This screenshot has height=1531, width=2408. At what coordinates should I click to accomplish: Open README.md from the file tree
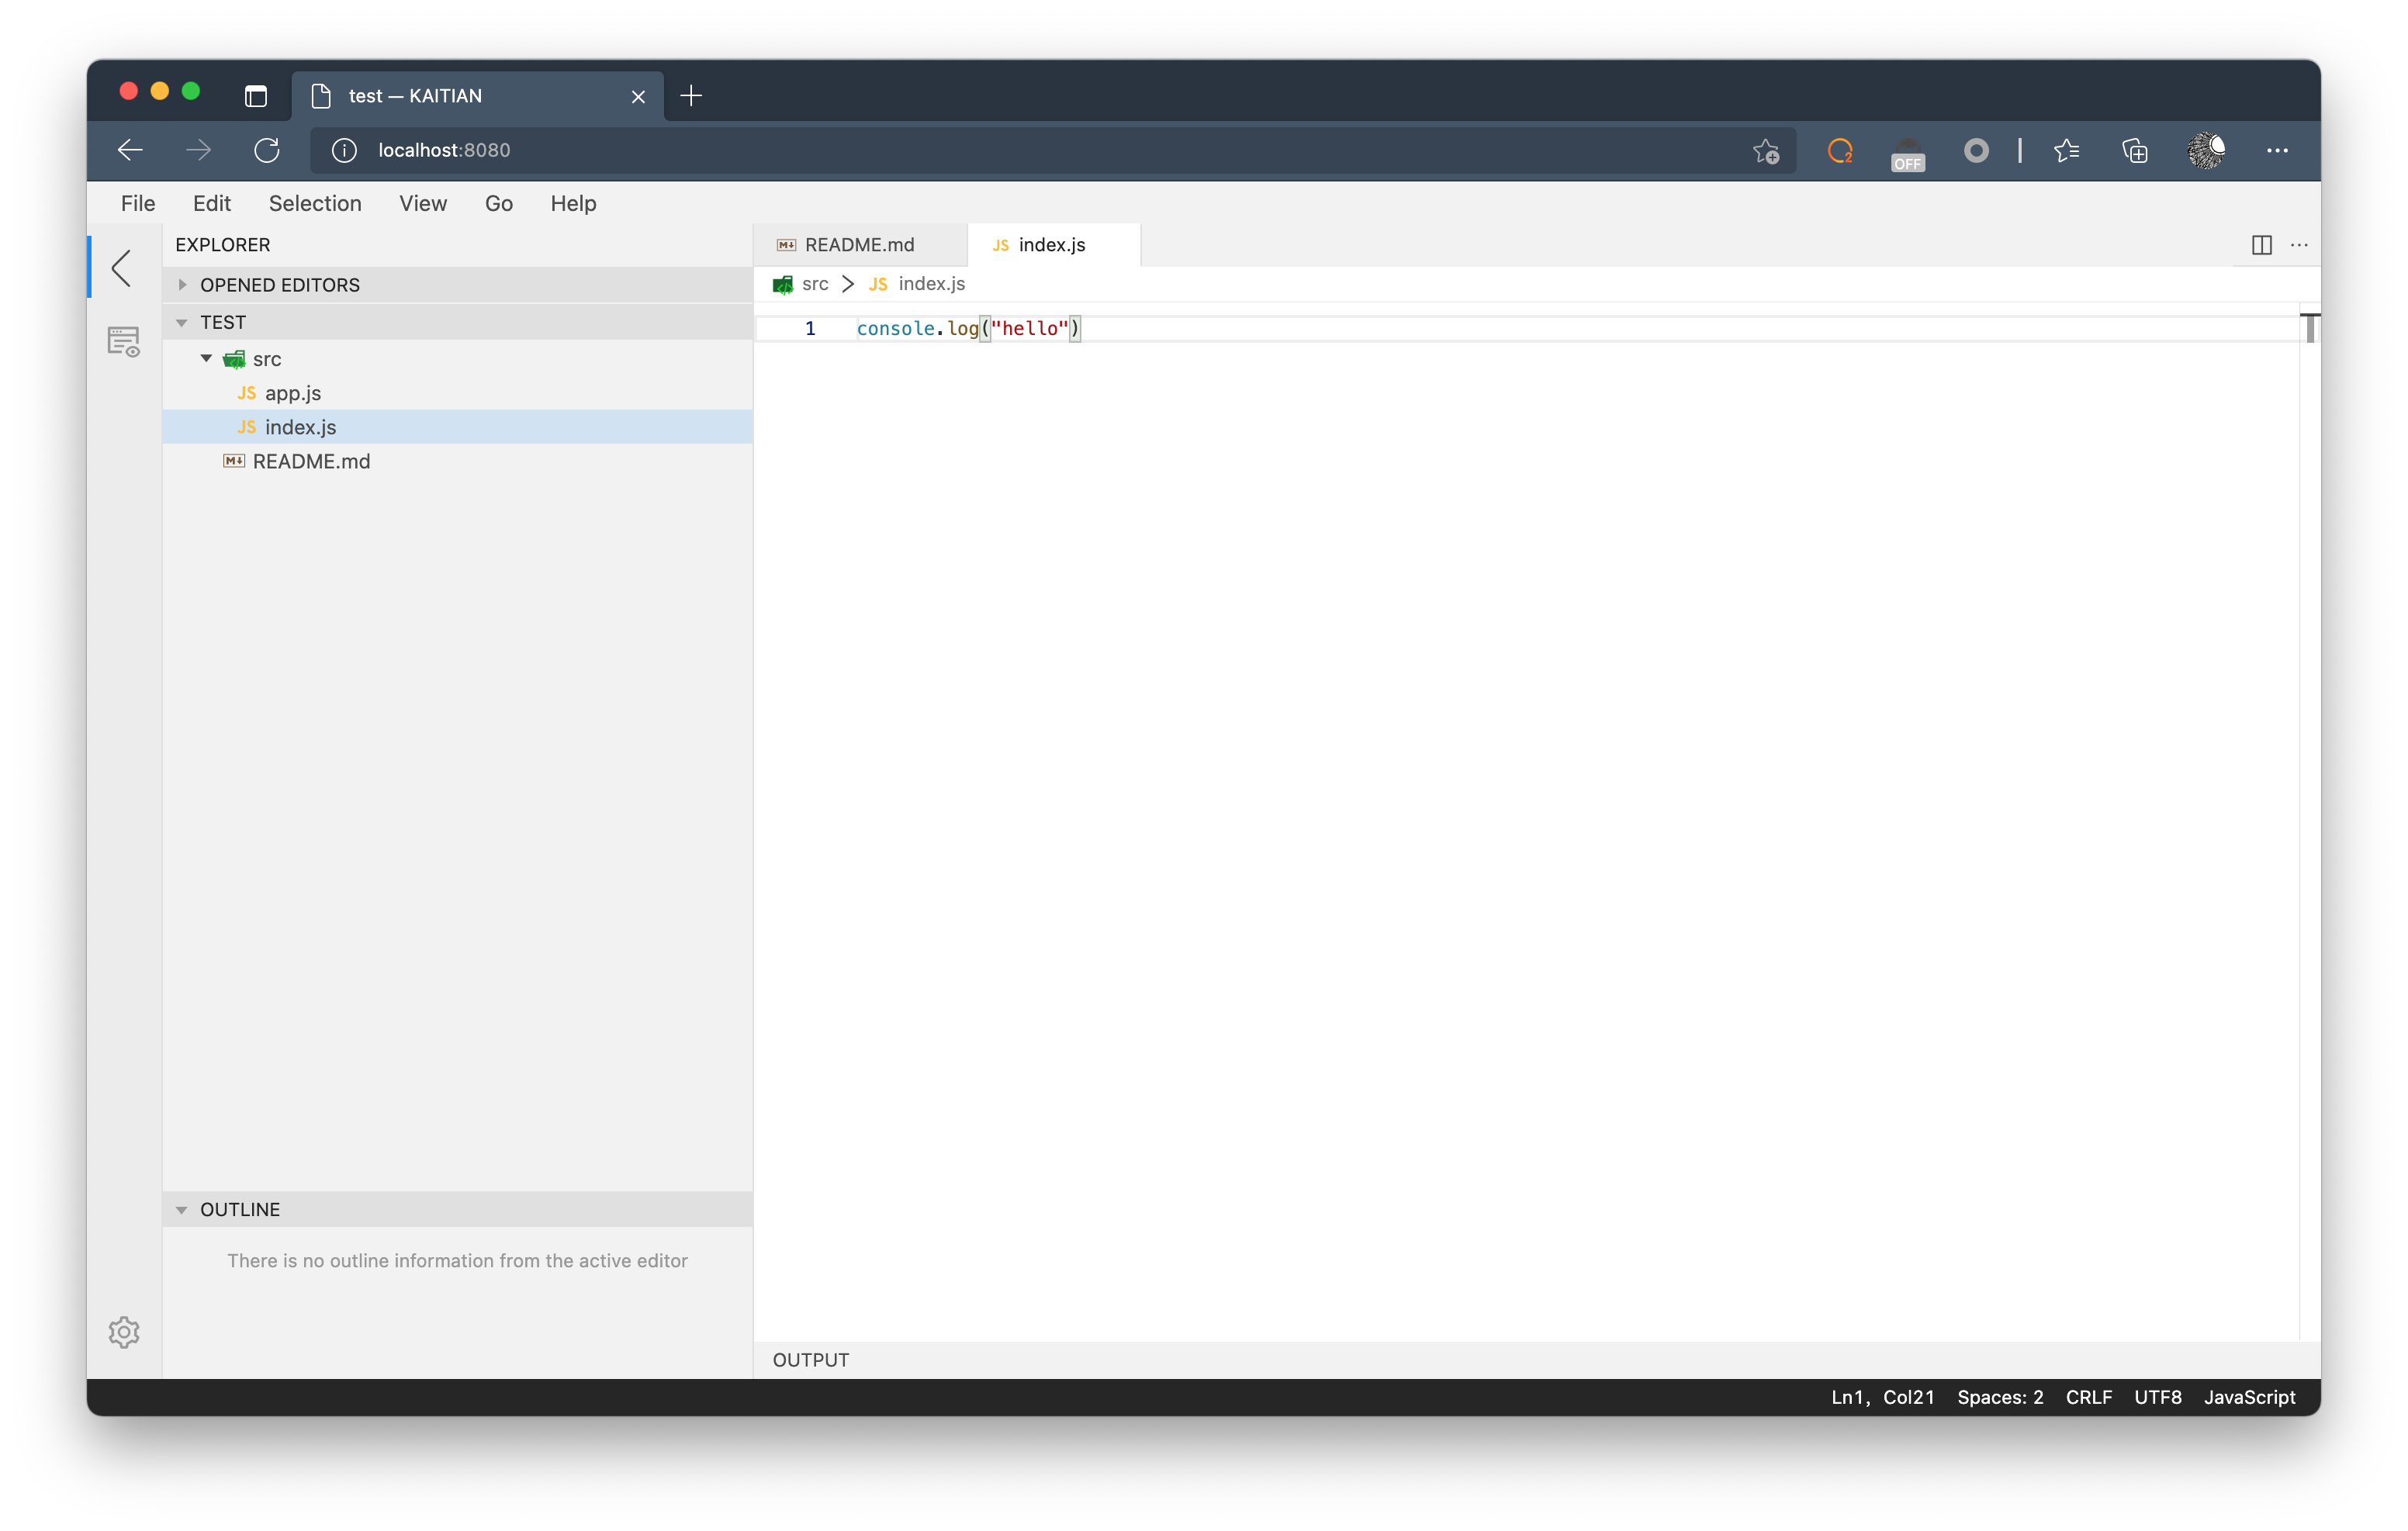click(x=458, y=461)
